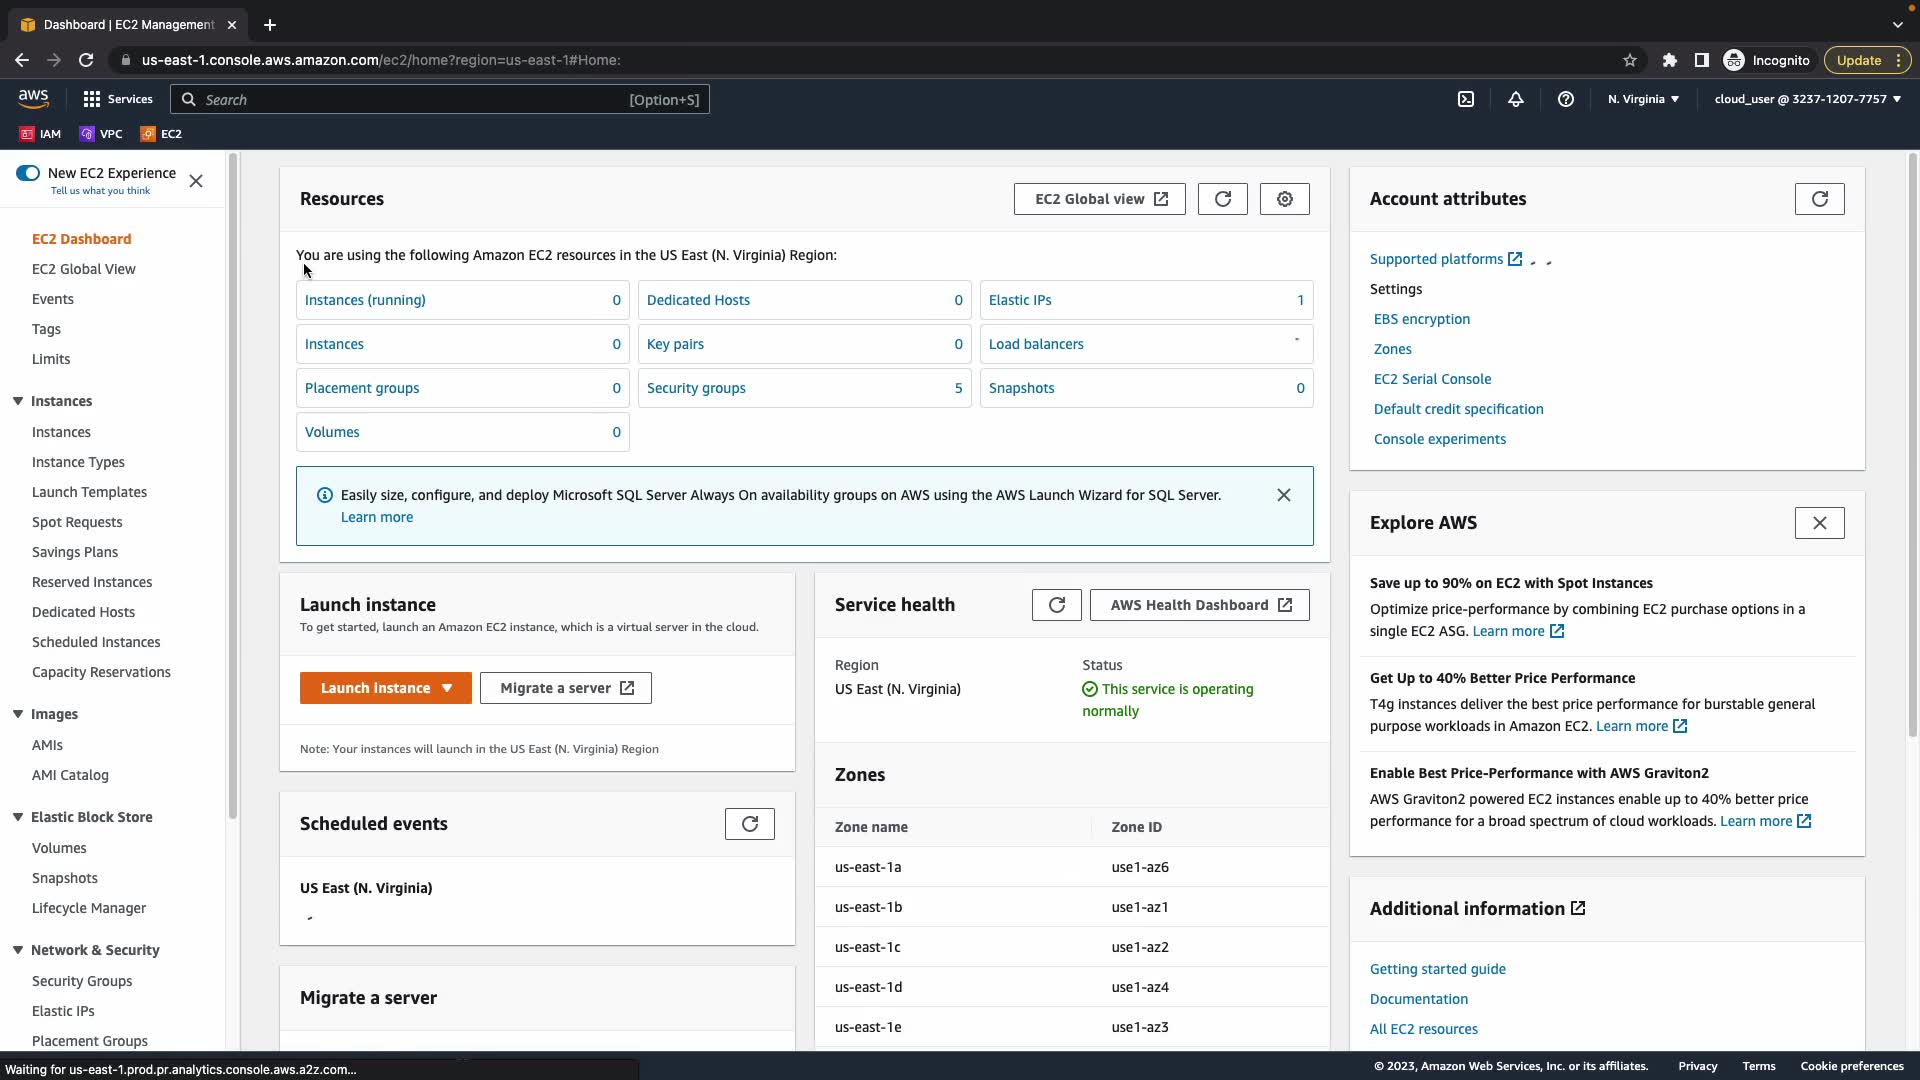Open Resources settings gear
The height and width of the screenshot is (1080, 1920).
tap(1284, 199)
